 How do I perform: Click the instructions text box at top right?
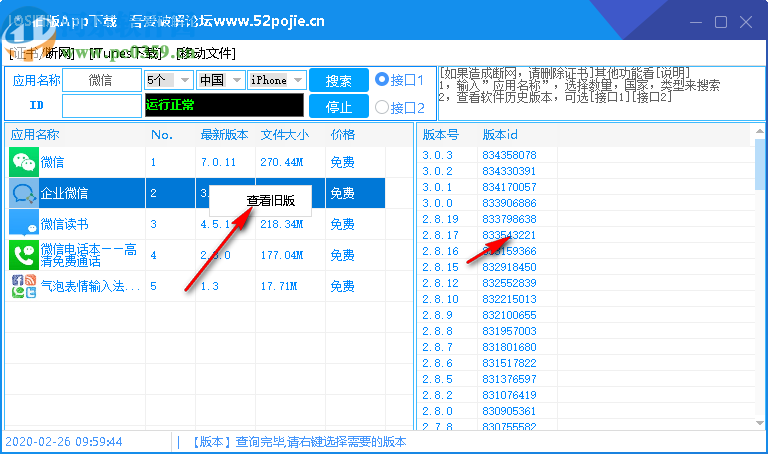point(601,93)
